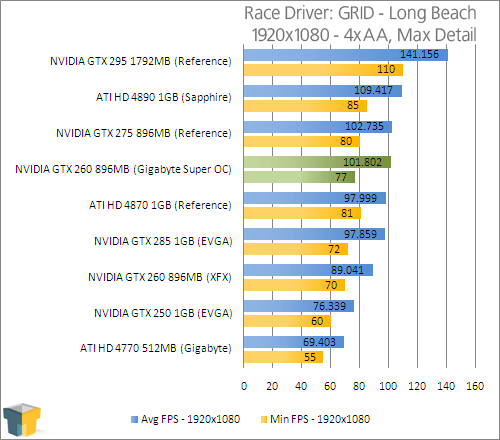Click the x-axis value 140
Image resolution: width=500 pixels, height=440 pixels.
(446, 386)
